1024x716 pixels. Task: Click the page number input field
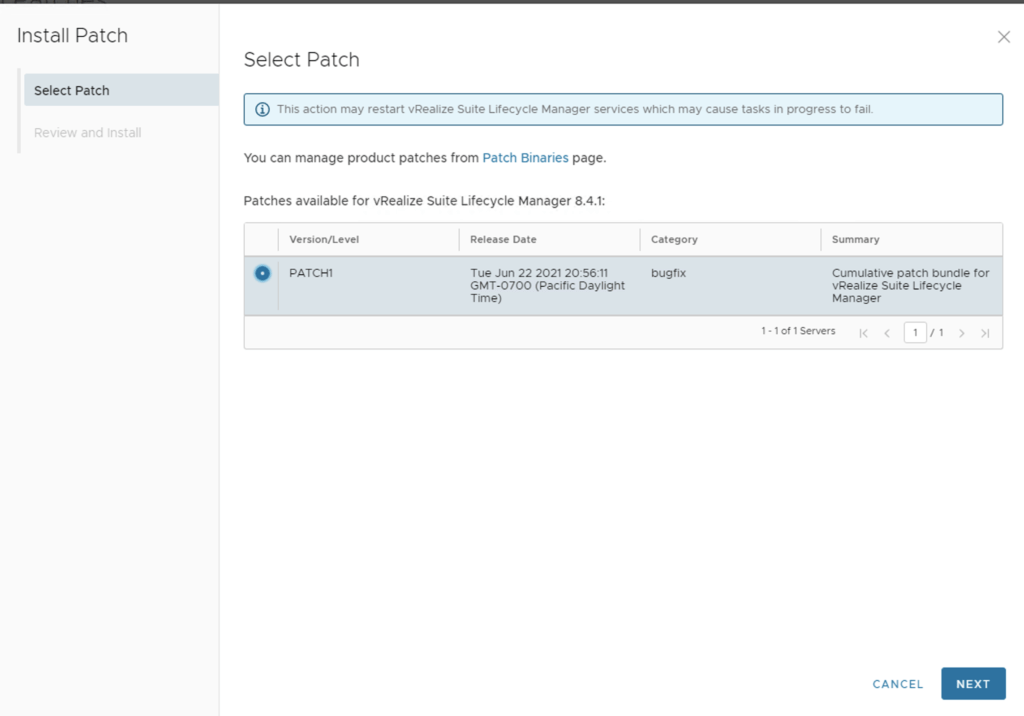pos(914,332)
